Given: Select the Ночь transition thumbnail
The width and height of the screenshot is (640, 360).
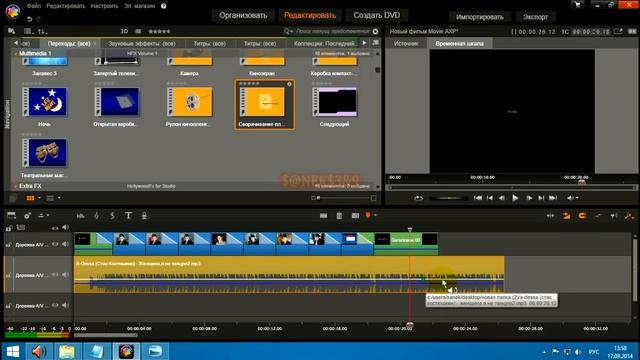Looking at the screenshot, I should tap(45, 102).
